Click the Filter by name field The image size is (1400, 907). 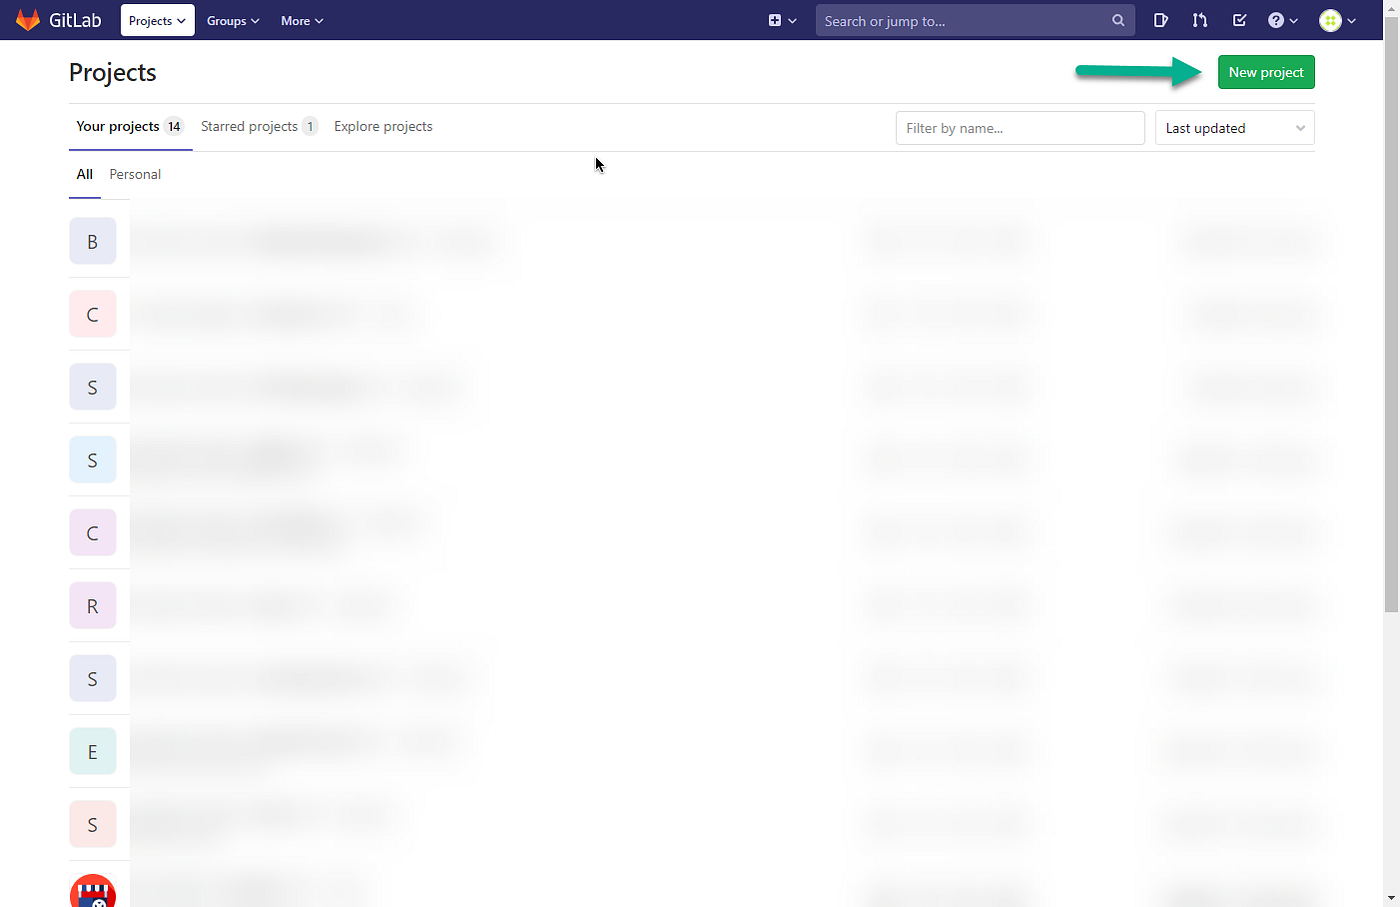click(x=1020, y=127)
